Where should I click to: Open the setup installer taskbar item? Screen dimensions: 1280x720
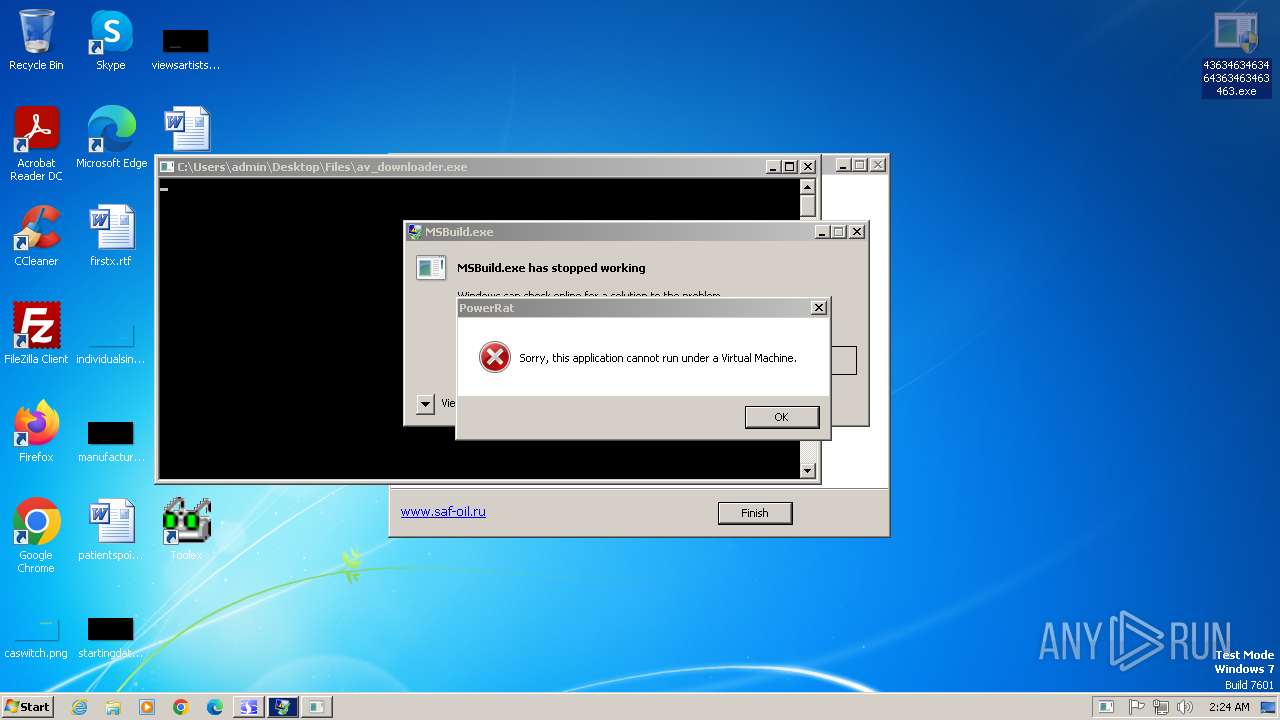248,707
